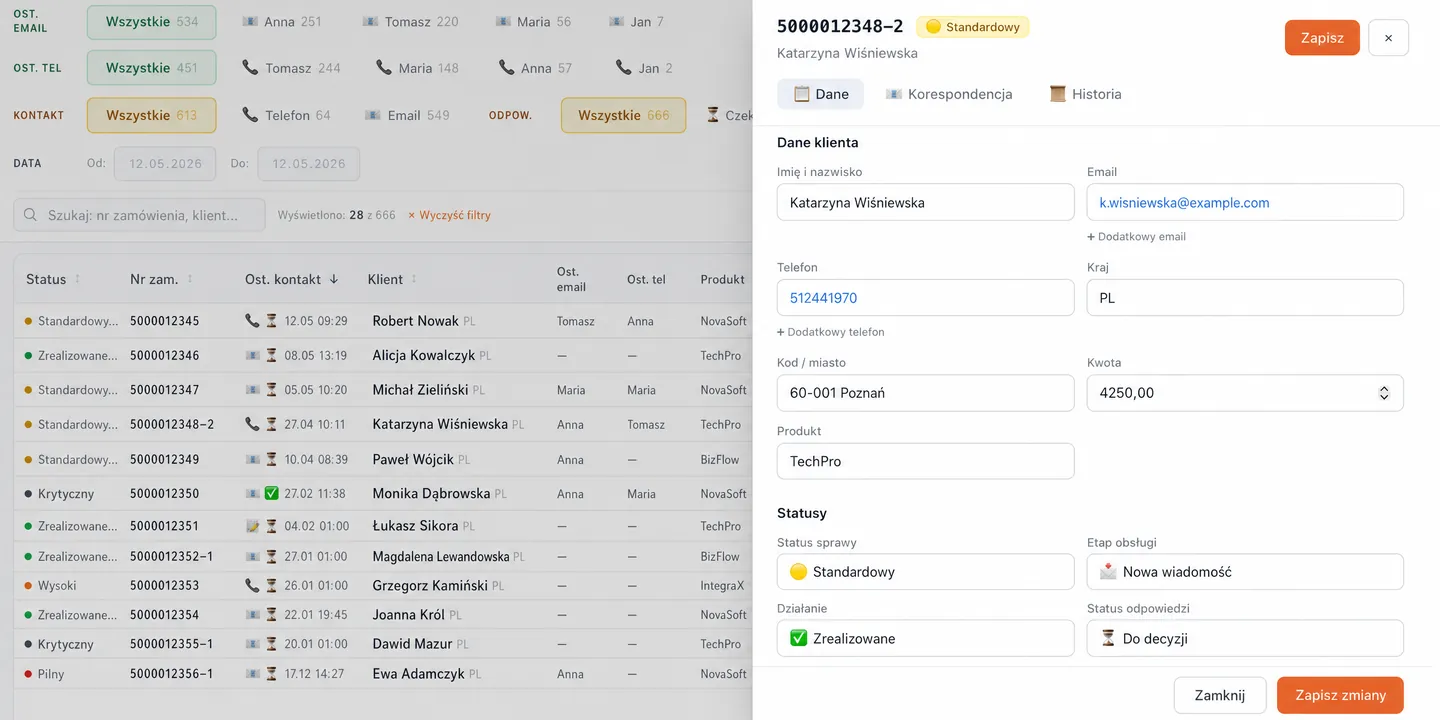Click the Email field k.wisniewska@example.com

pyautogui.click(x=1245, y=202)
